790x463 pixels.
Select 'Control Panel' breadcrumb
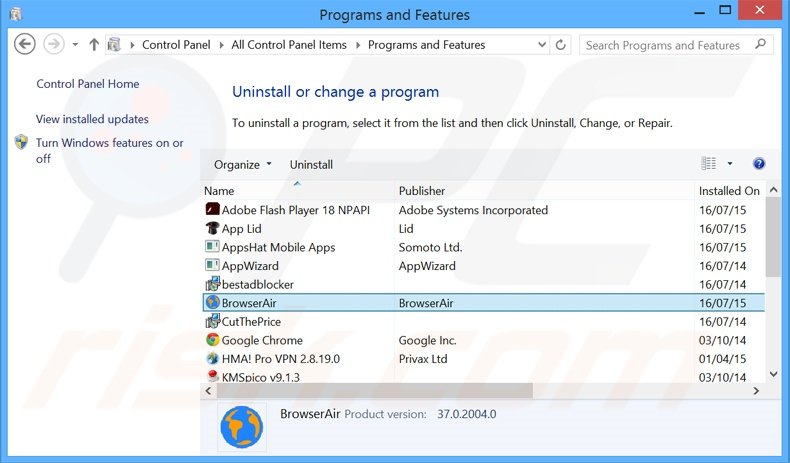[176, 45]
